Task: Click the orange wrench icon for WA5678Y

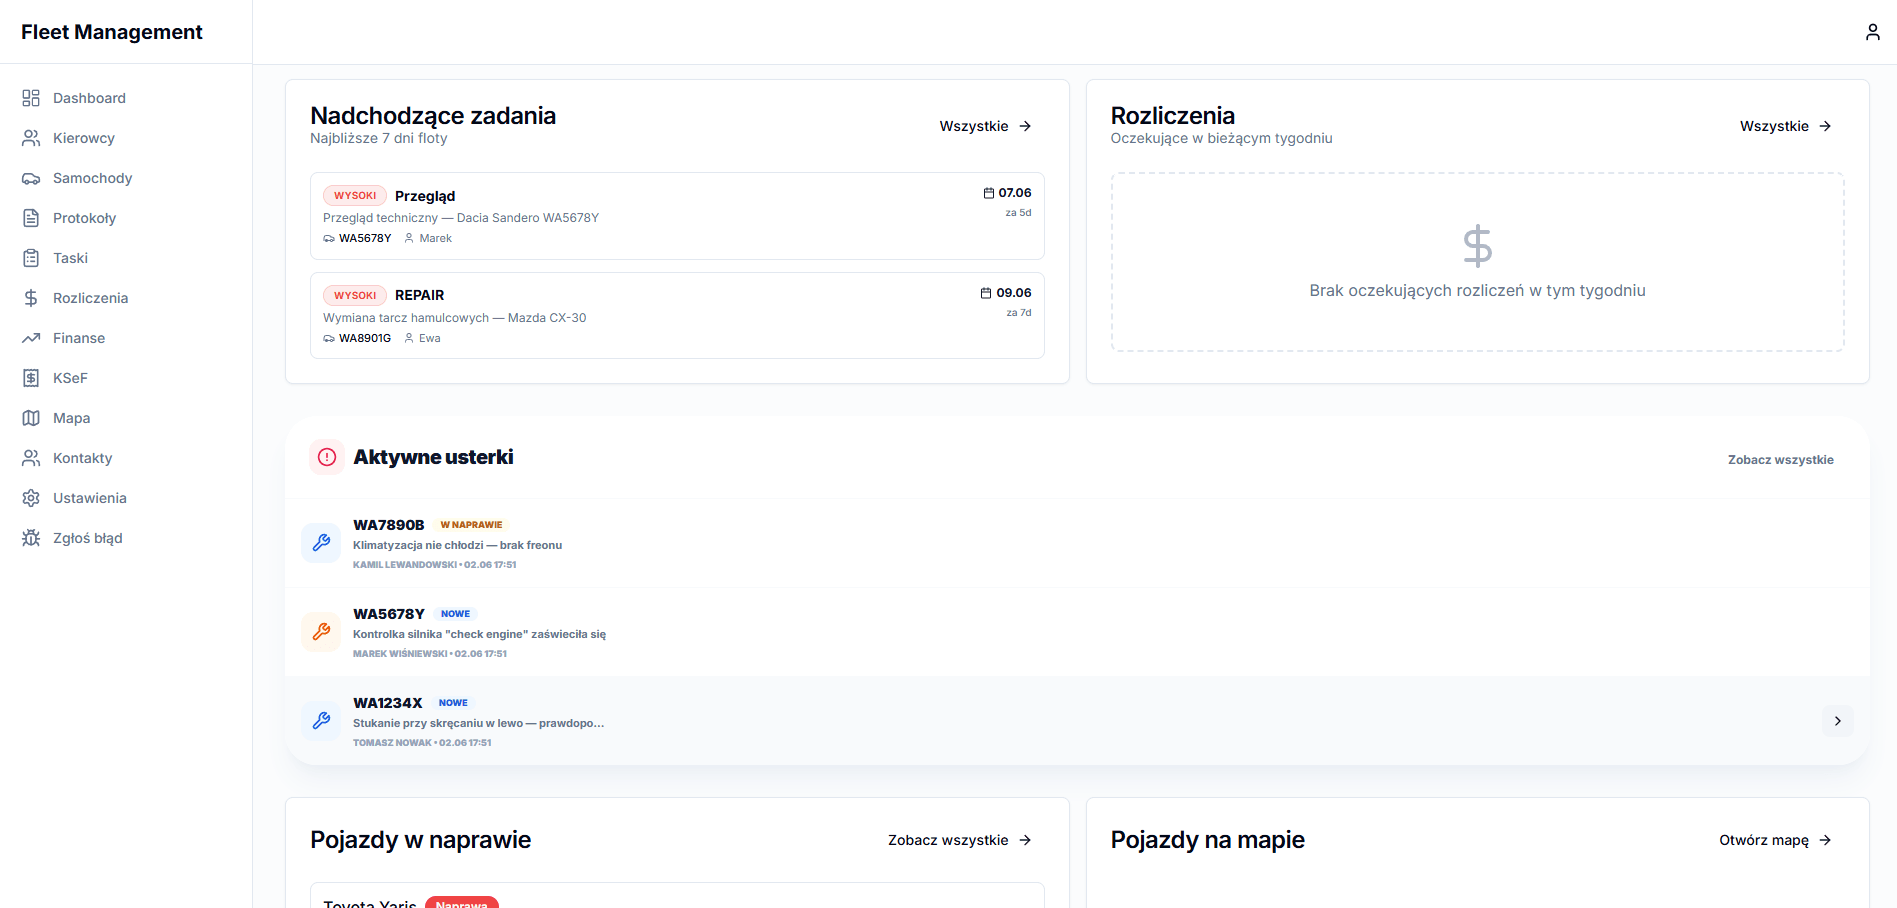Action: [321, 631]
